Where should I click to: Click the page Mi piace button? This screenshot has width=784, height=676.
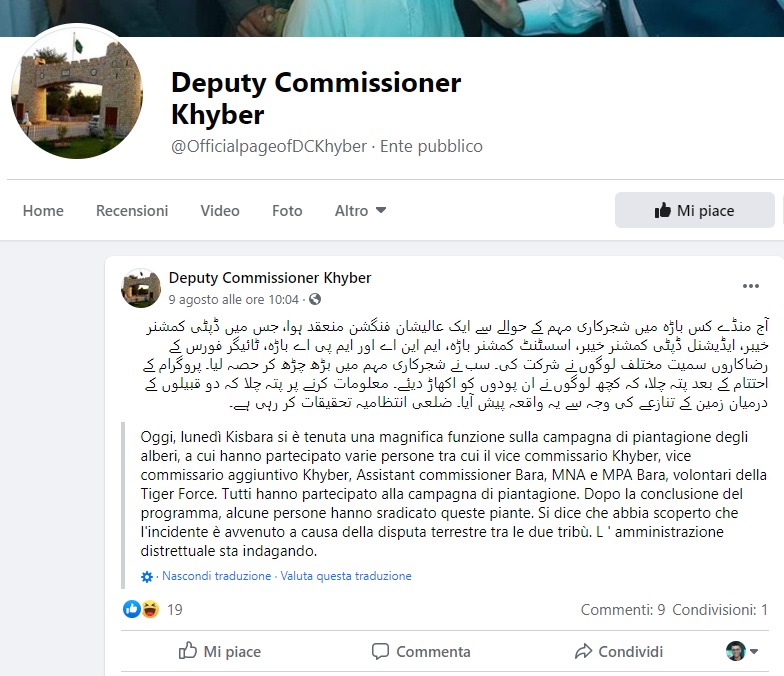694,210
